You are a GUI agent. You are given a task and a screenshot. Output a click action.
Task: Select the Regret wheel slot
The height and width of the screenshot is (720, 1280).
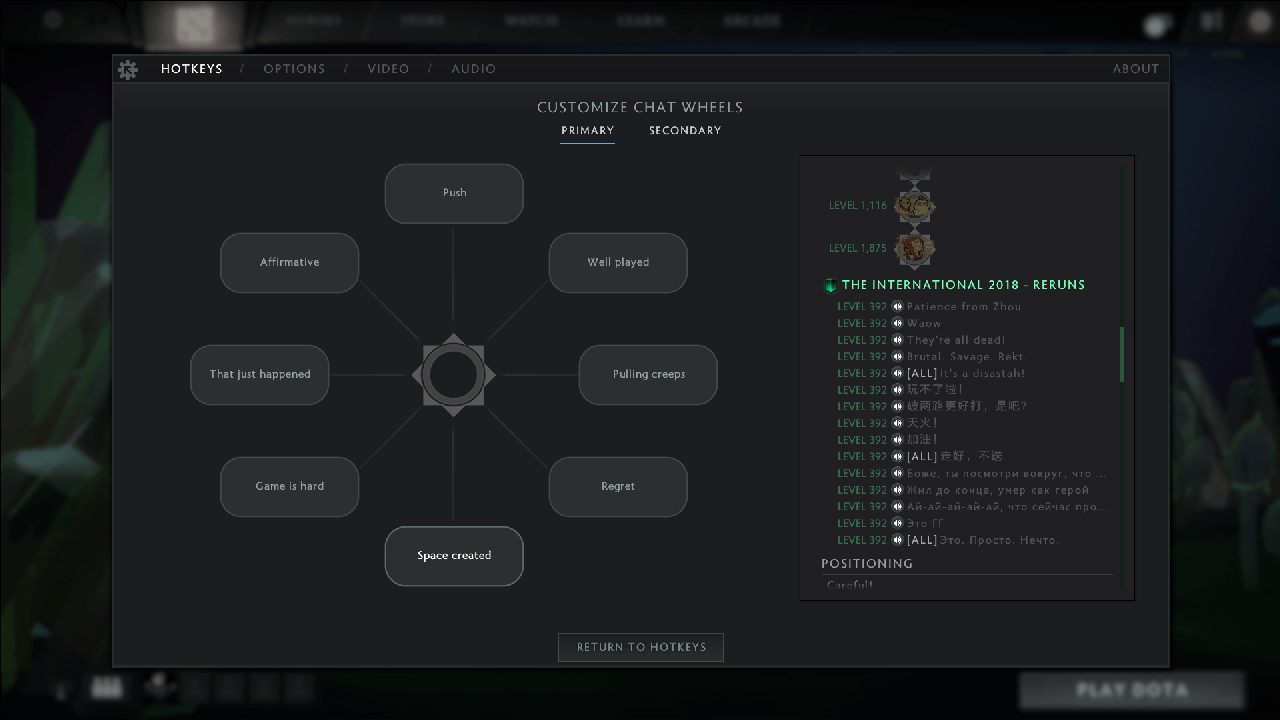[618, 487]
